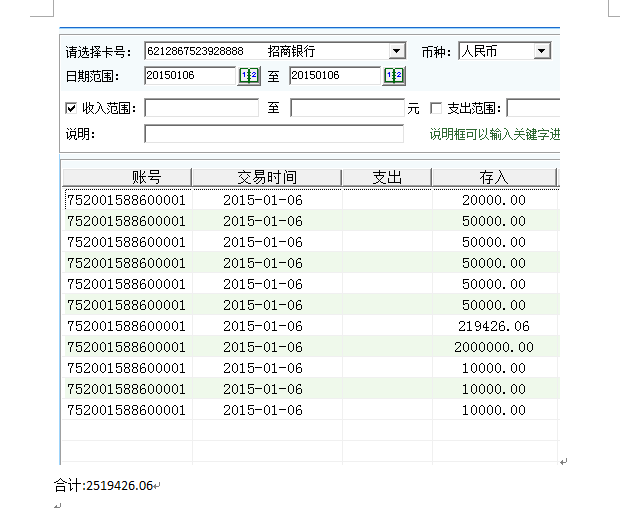Enable the 支出范围 checkbox
The image size is (620, 508).
pyautogui.click(x=436, y=108)
